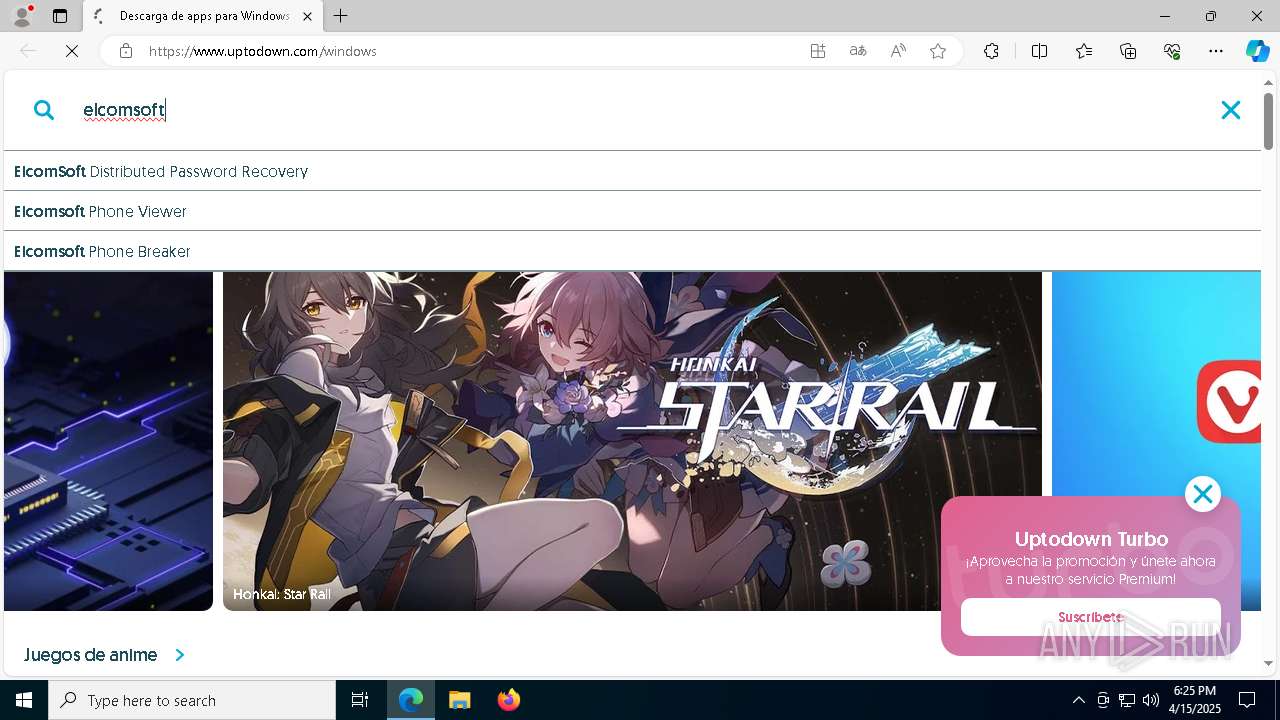Open the clock showing 6:25 PM
Image resolution: width=1280 pixels, height=720 pixels.
click(1195, 700)
